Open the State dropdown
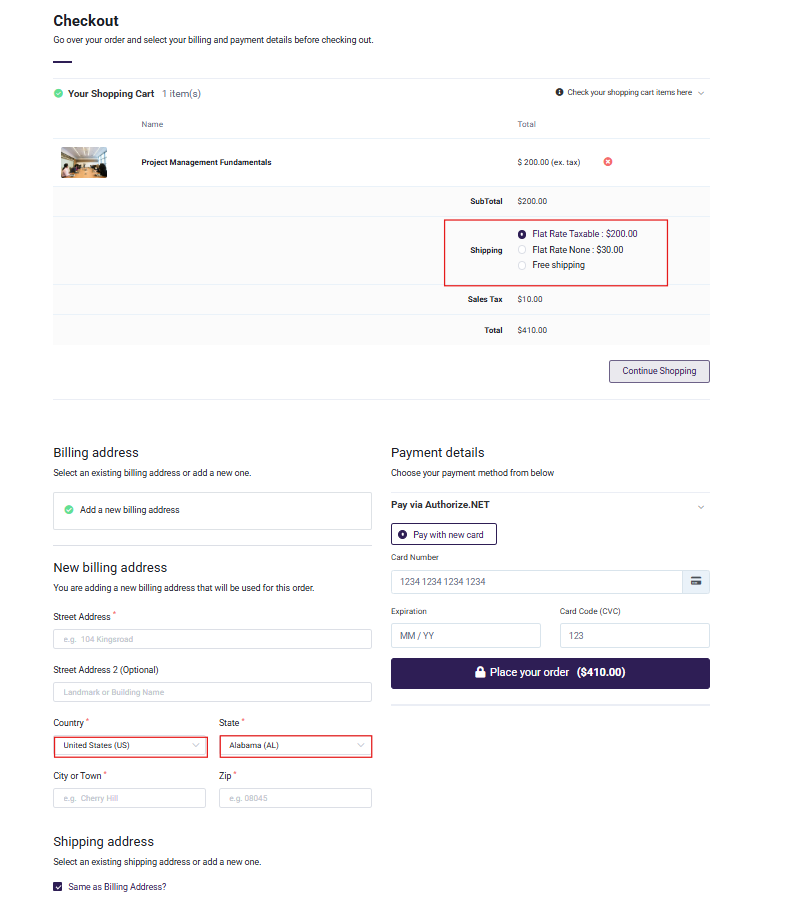Screen dimensions: 812x902 [x=296, y=746]
